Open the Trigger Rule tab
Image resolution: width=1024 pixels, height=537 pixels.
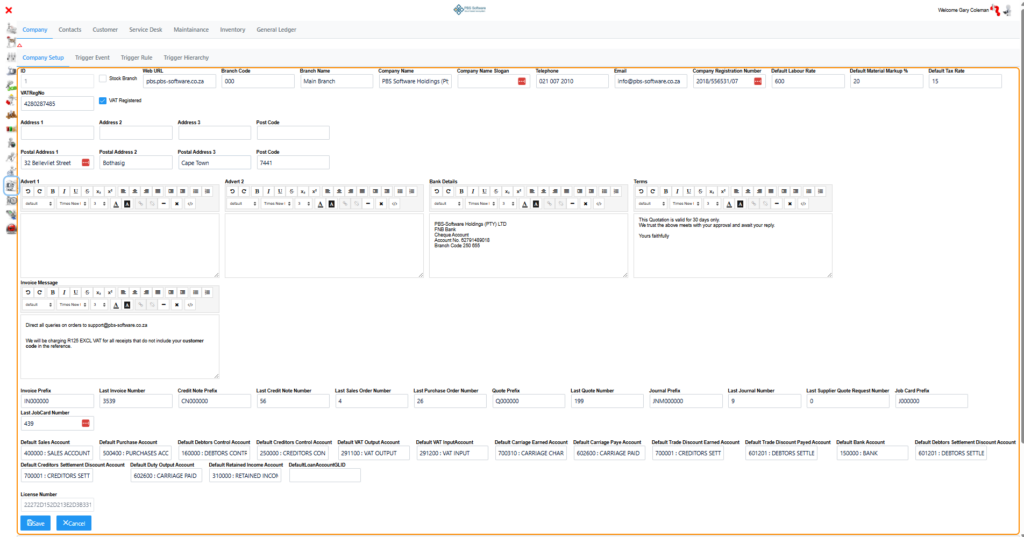tap(136, 58)
